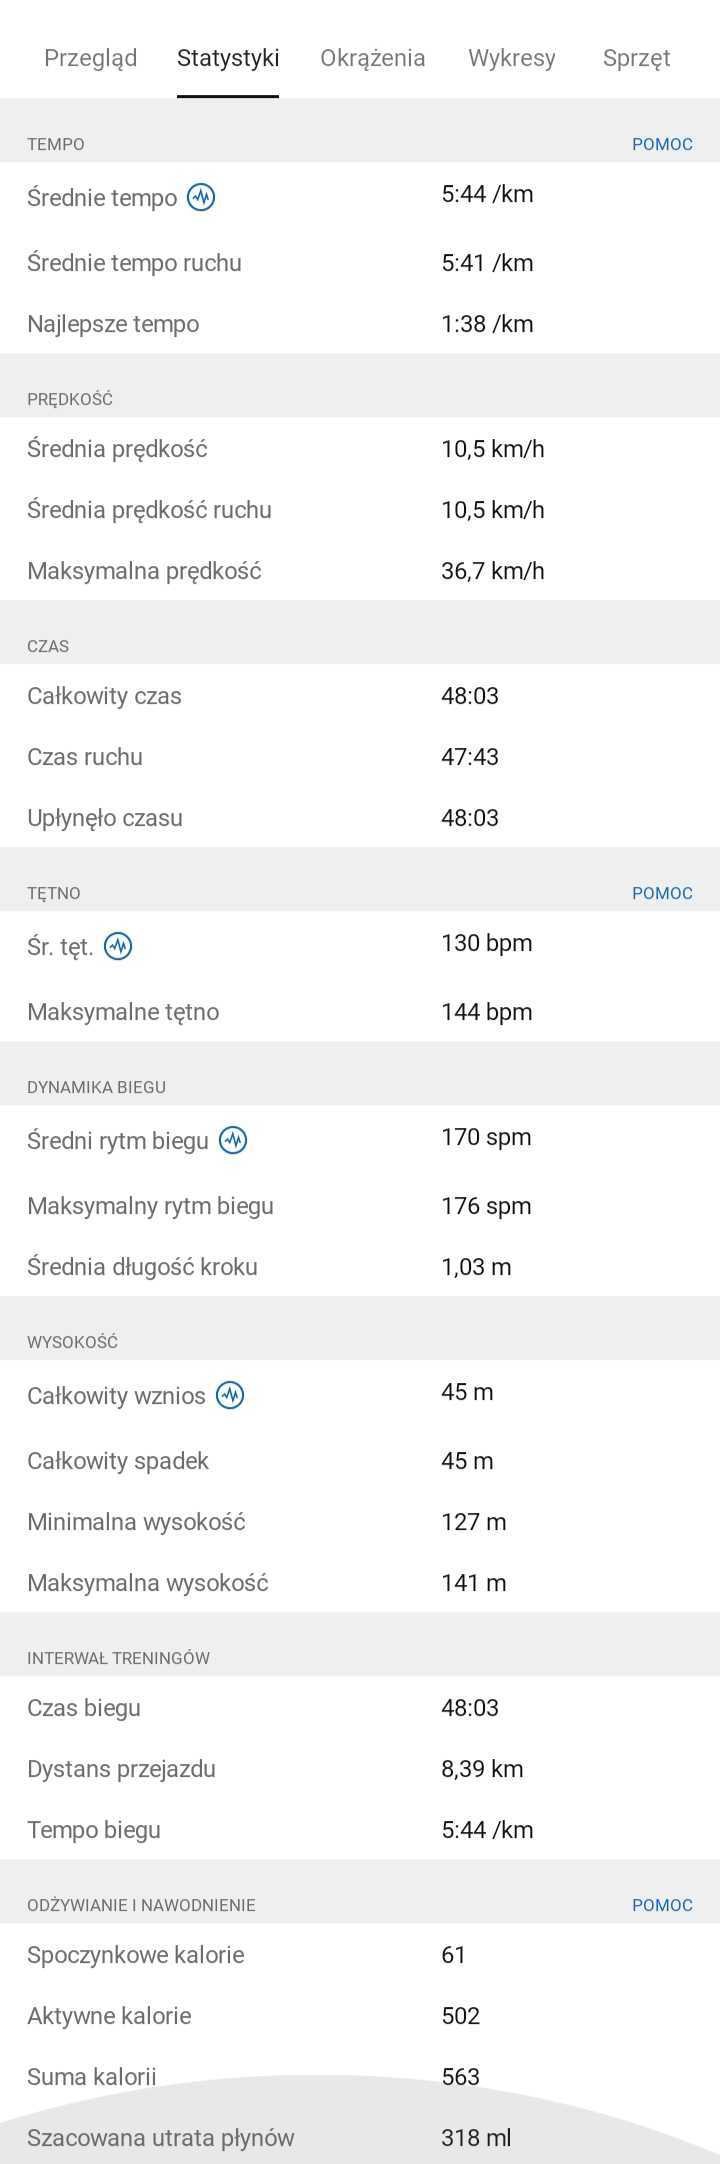Tap POMOC link in Tempo section
The image size is (720, 2164).
pos(662,144)
